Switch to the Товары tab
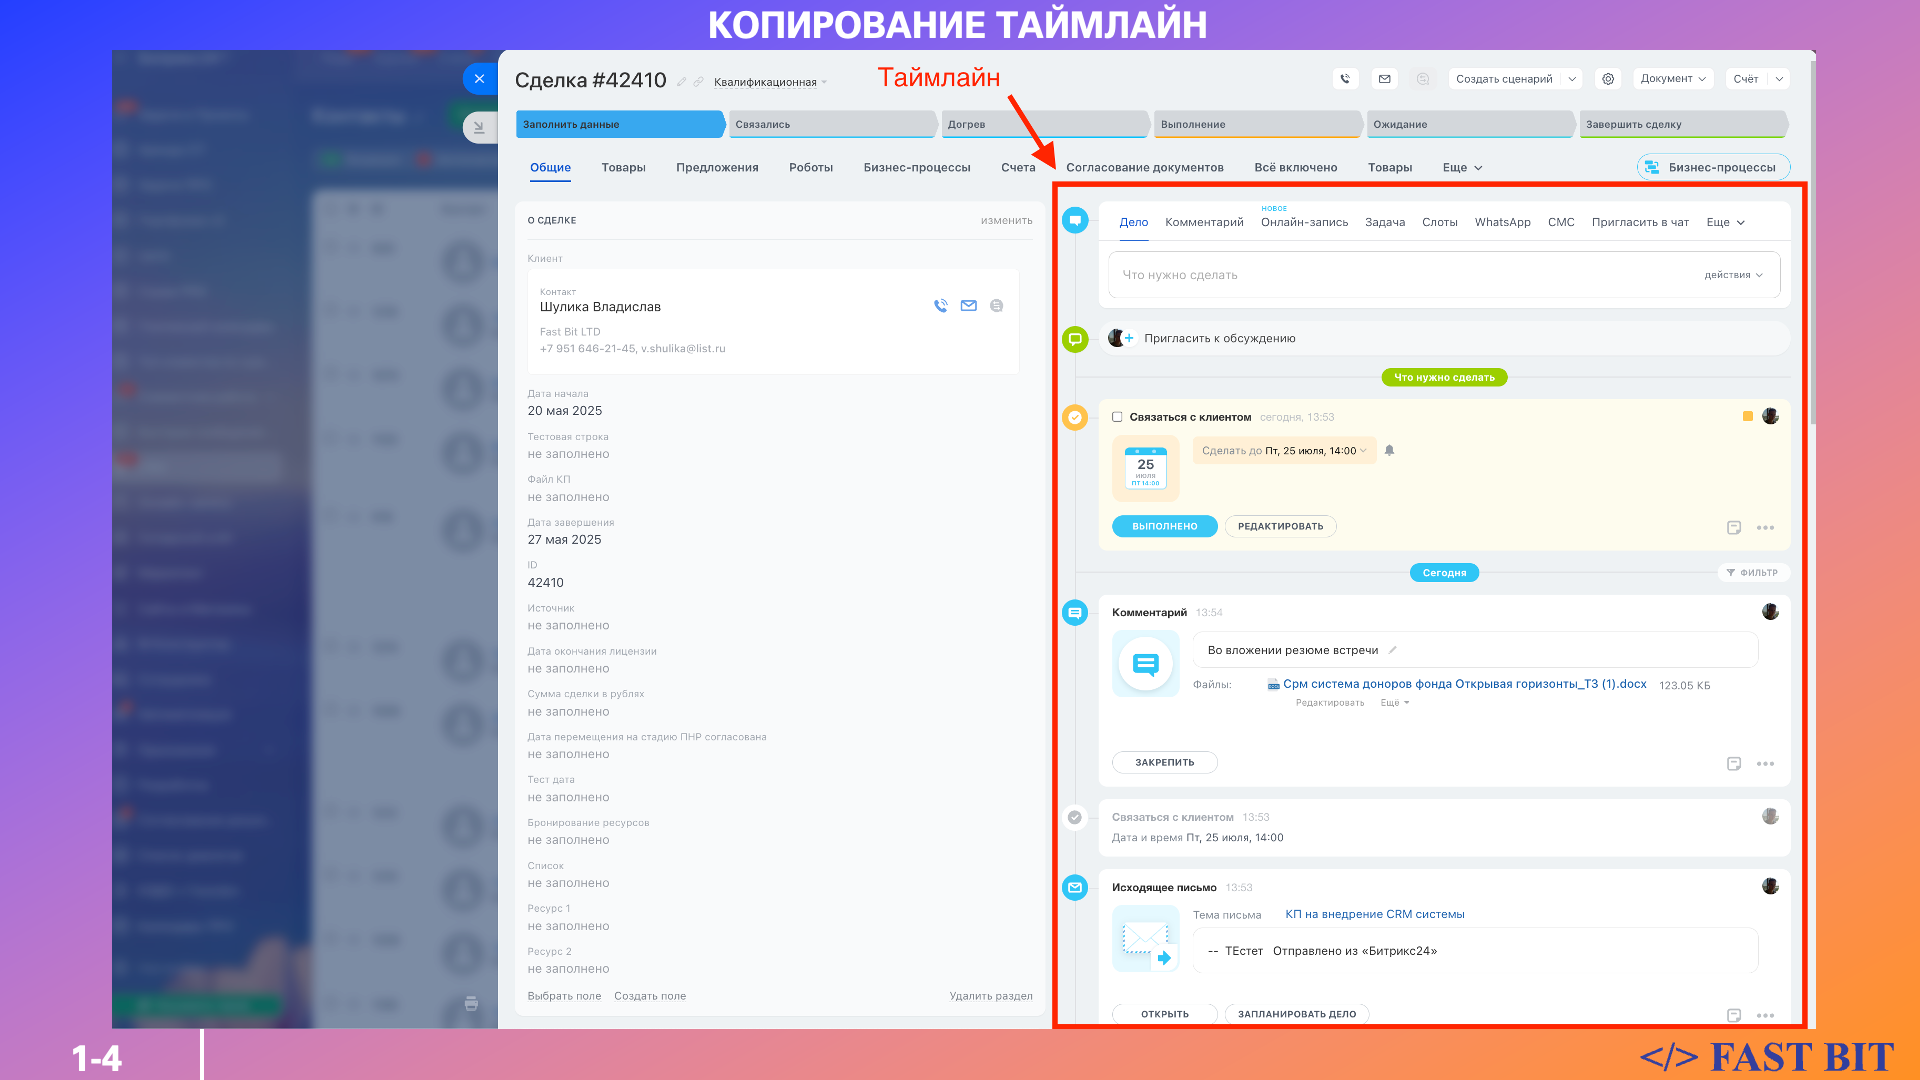1920x1080 pixels. [x=623, y=168]
